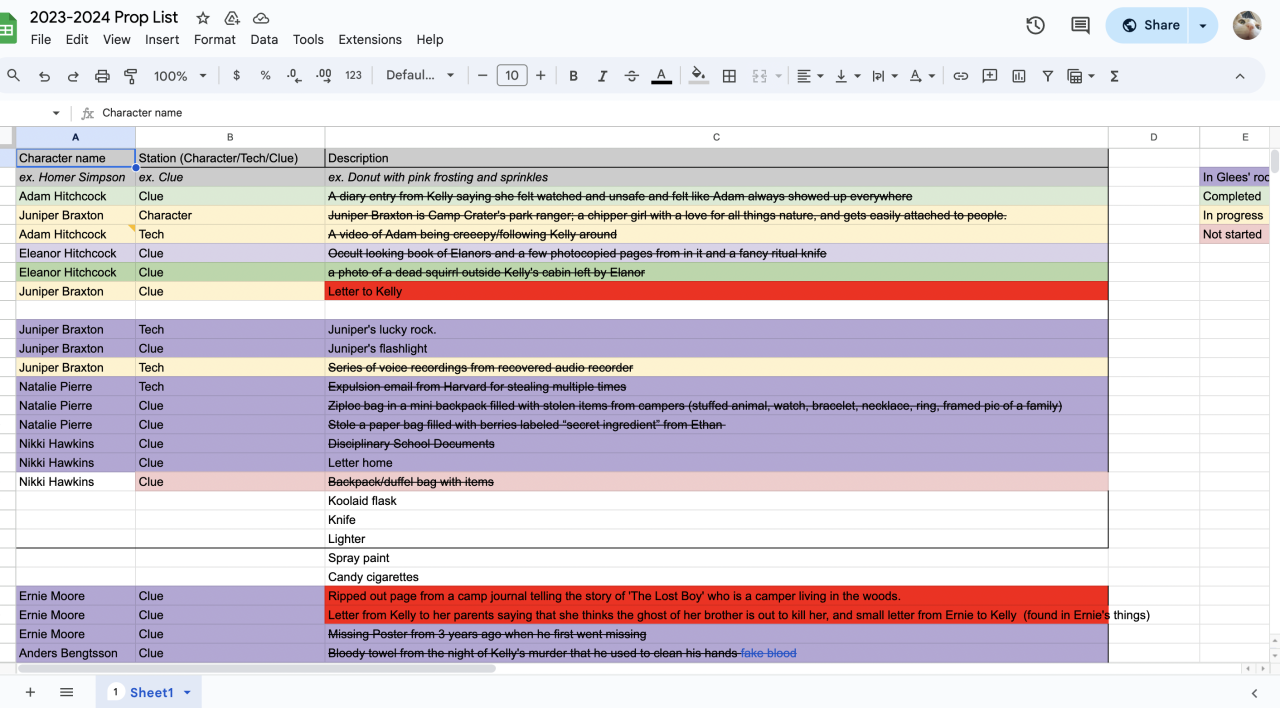Open the fill color picker

pyautogui.click(x=698, y=76)
